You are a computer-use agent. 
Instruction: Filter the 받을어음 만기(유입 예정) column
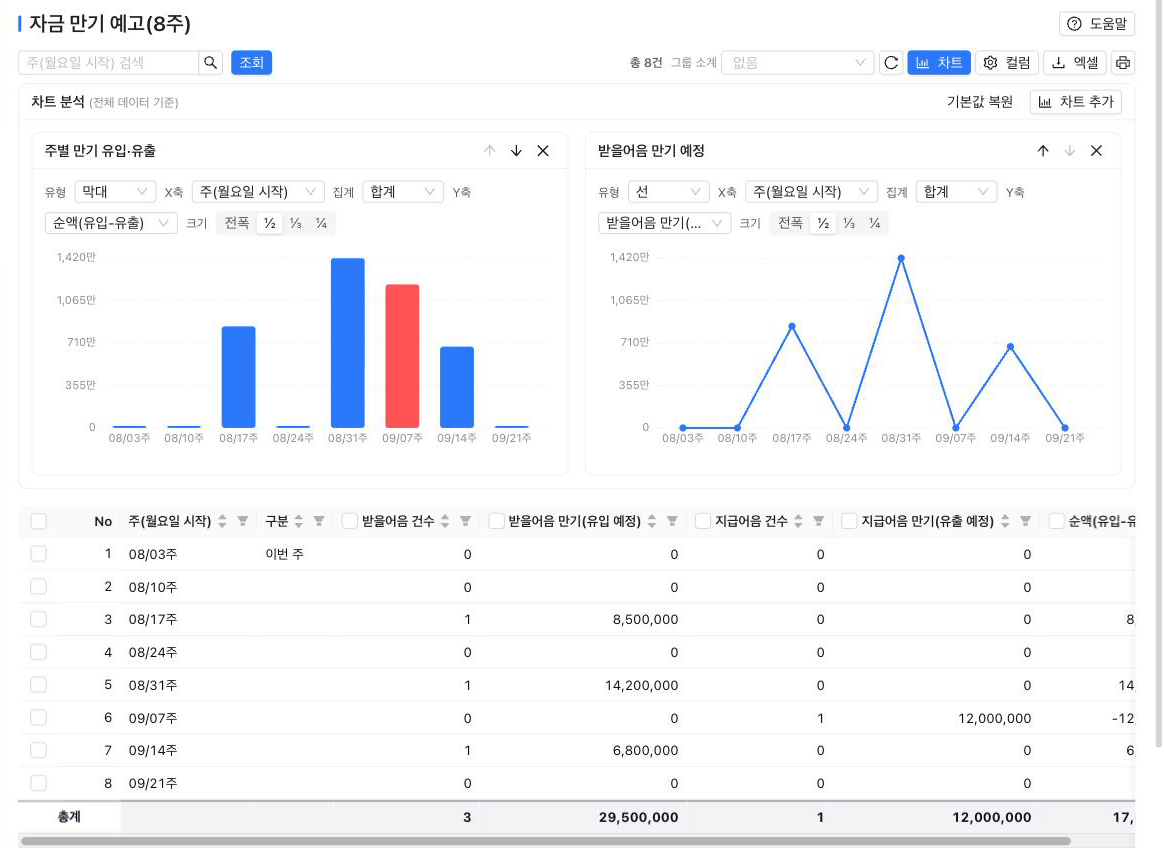coord(672,521)
